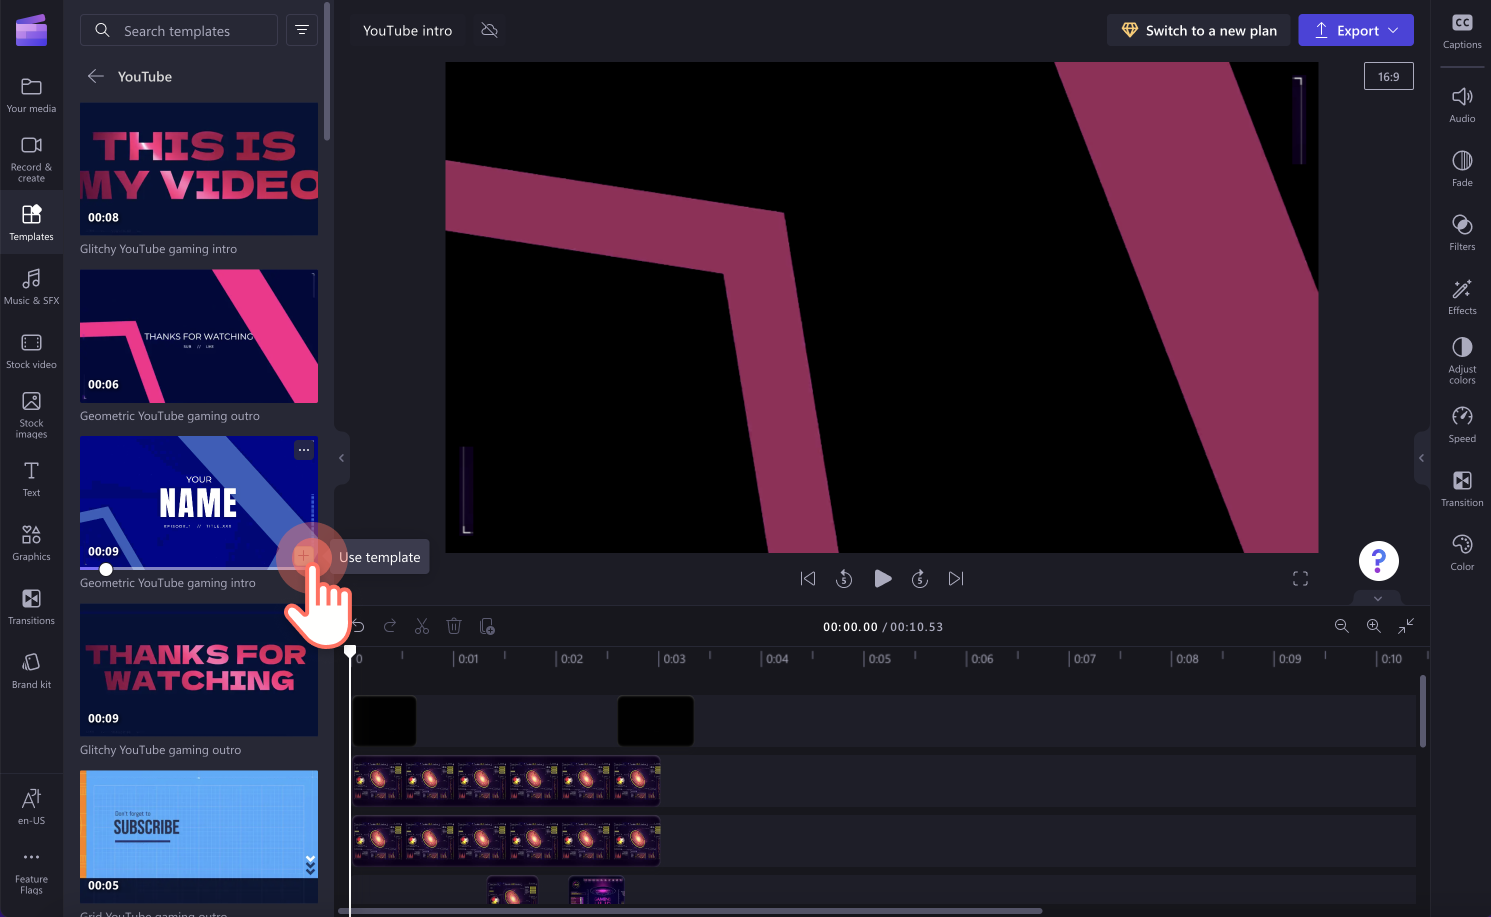Rename the YouTube intro project title
This screenshot has height=917, width=1491.
tap(407, 31)
